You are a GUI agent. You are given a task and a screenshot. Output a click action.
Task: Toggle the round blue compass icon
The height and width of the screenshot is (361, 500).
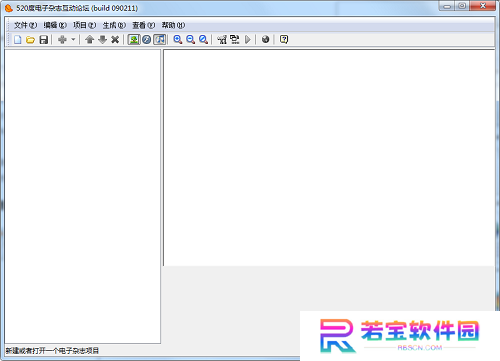(146, 40)
